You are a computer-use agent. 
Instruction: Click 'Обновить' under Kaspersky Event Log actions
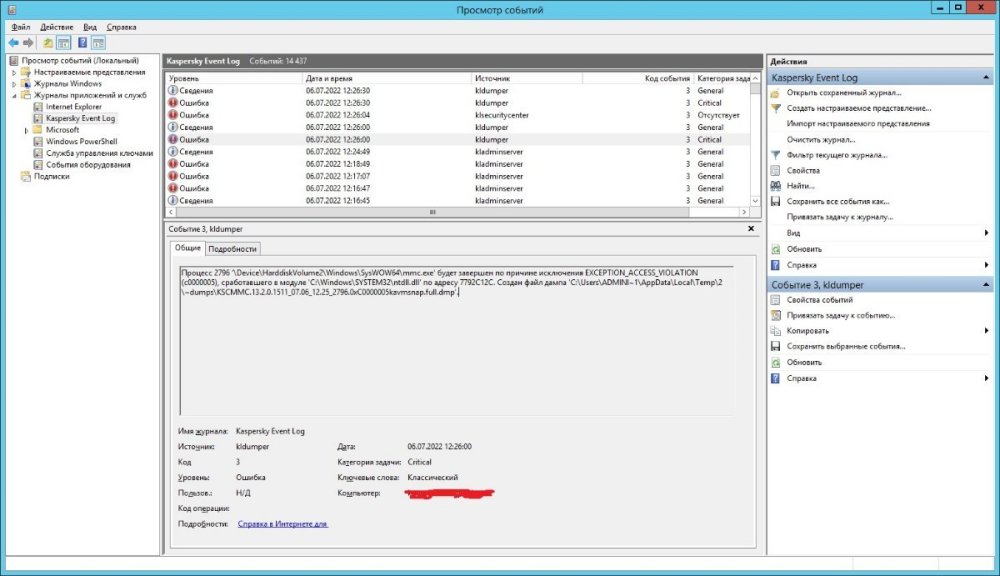click(804, 249)
